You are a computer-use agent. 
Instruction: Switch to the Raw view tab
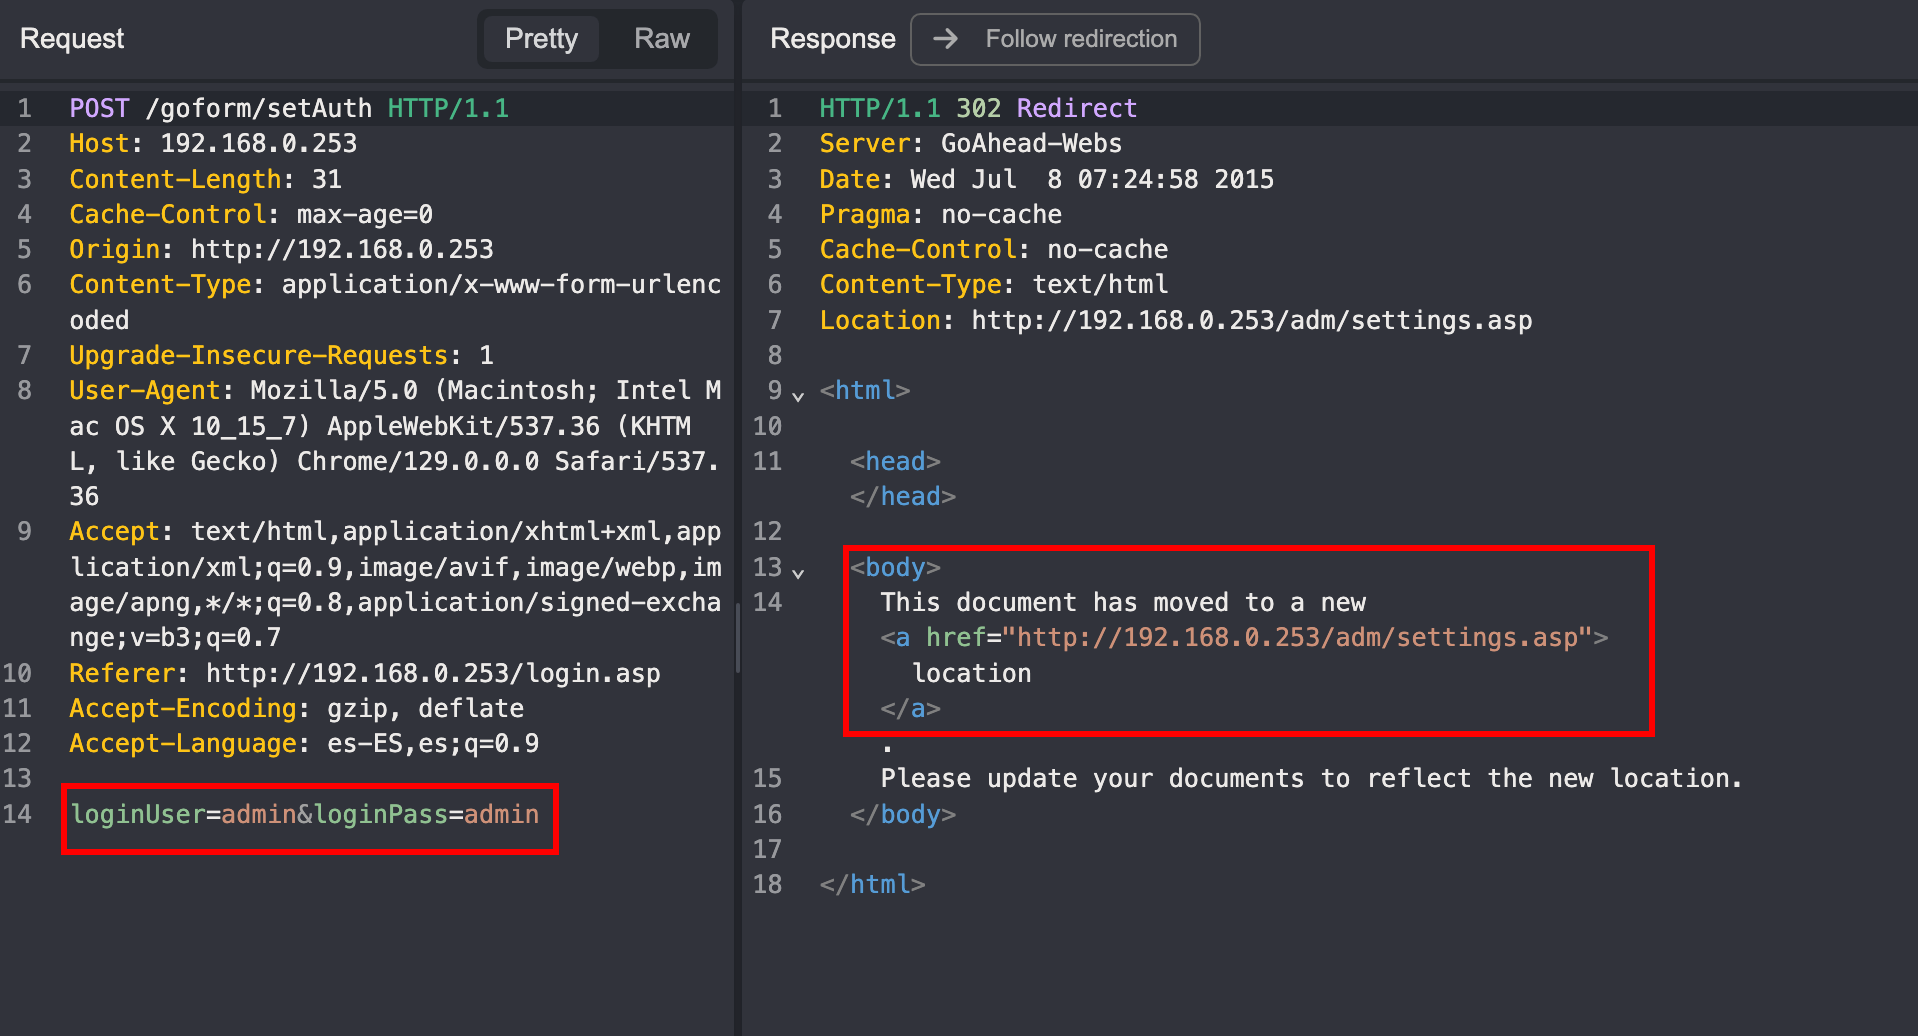[x=660, y=39]
